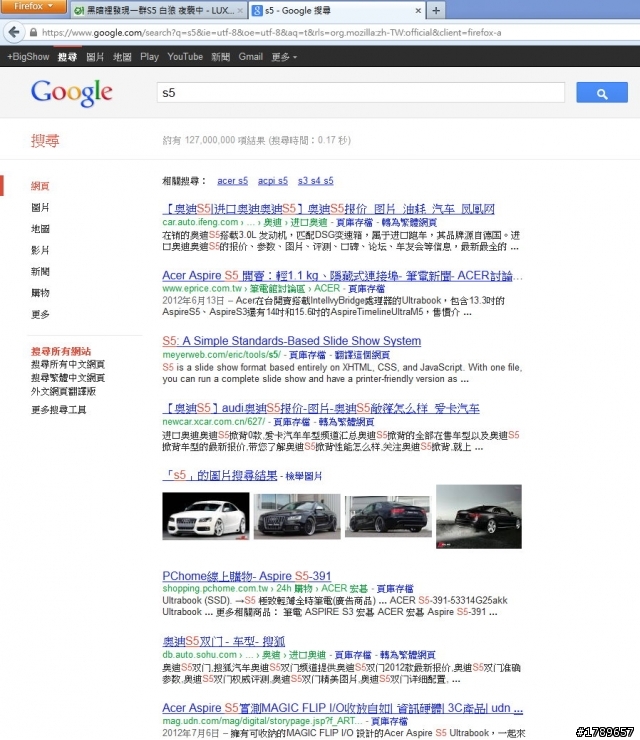Open the car.auto.ifeng.com 奧迪S5 result title
Viewport: 640px width, 740px height.
328,209
